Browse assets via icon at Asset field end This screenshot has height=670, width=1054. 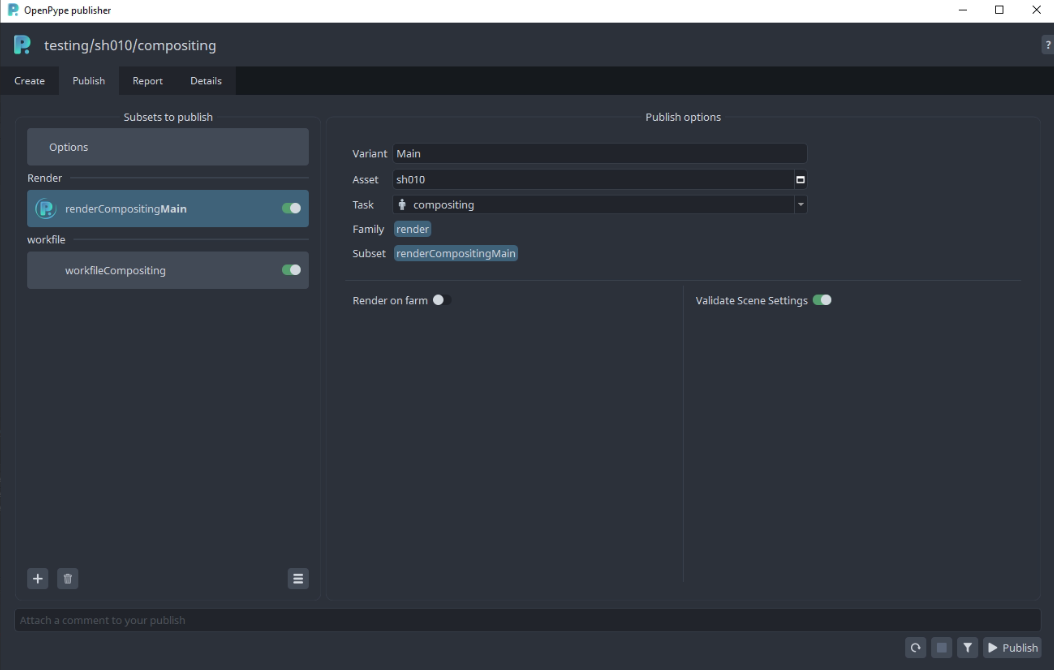[800, 179]
